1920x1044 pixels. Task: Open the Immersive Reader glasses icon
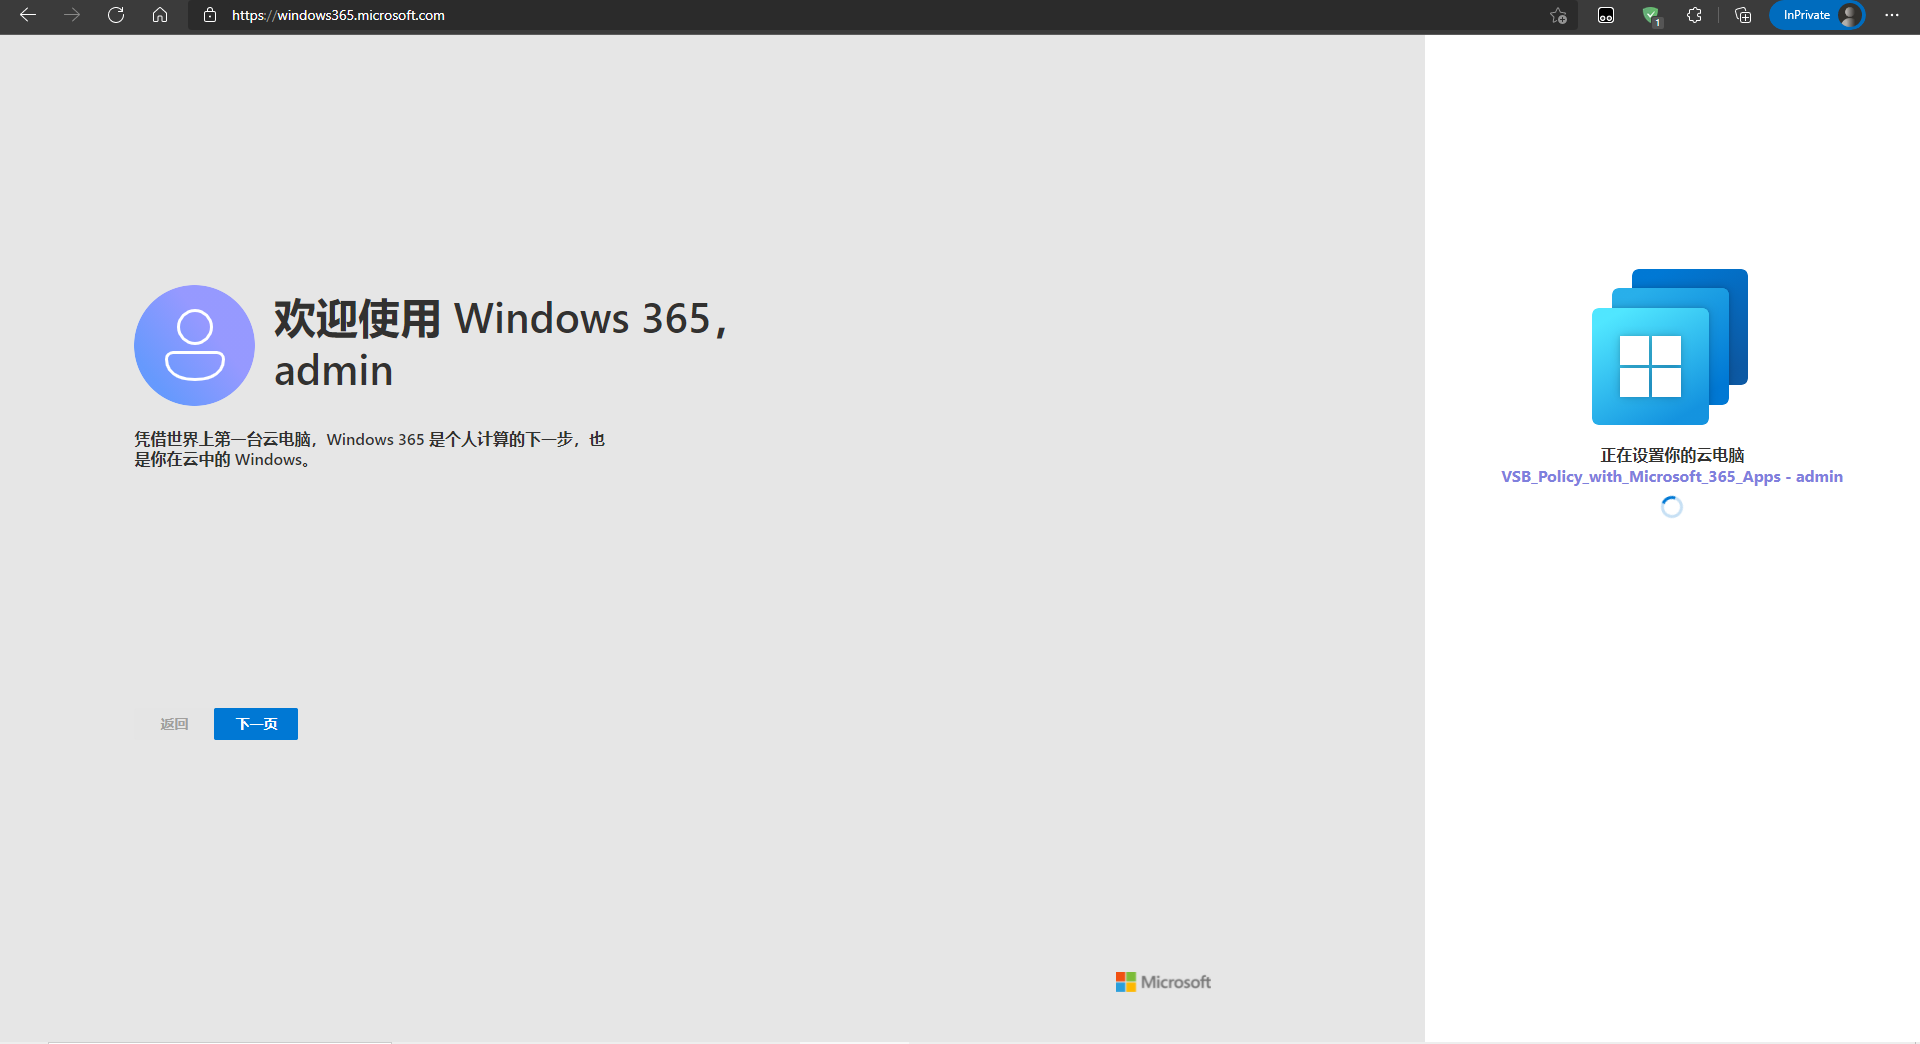tap(1606, 15)
